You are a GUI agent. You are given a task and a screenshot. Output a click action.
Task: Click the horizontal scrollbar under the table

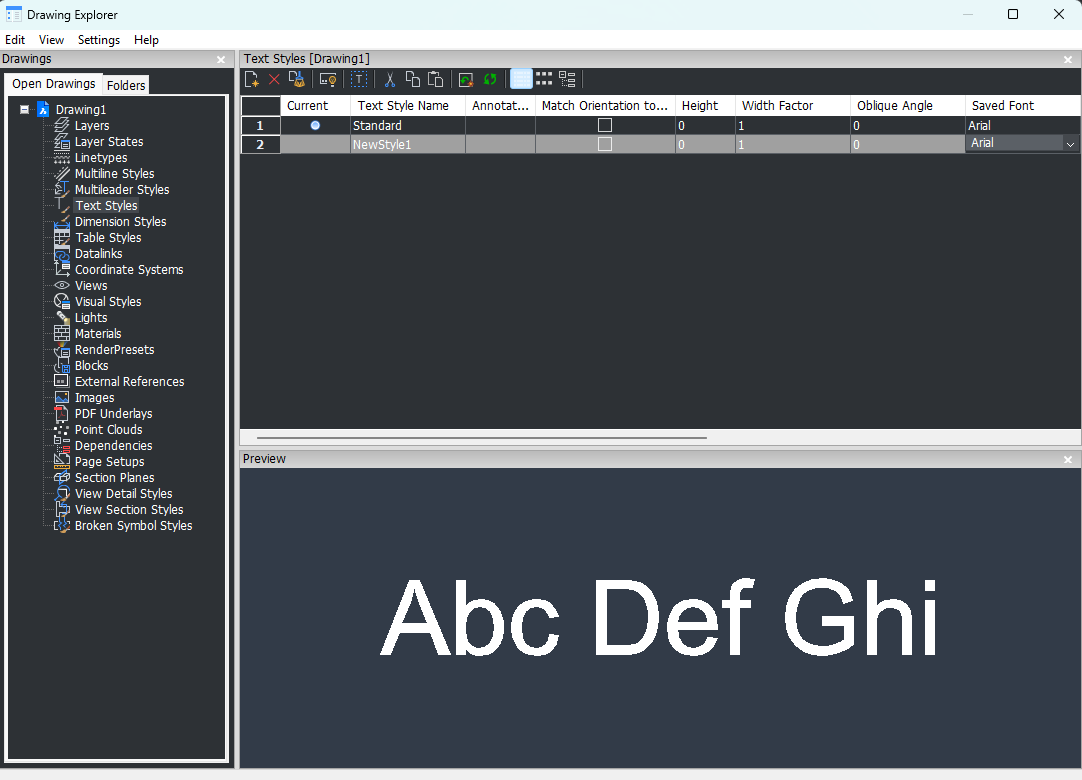[481, 437]
